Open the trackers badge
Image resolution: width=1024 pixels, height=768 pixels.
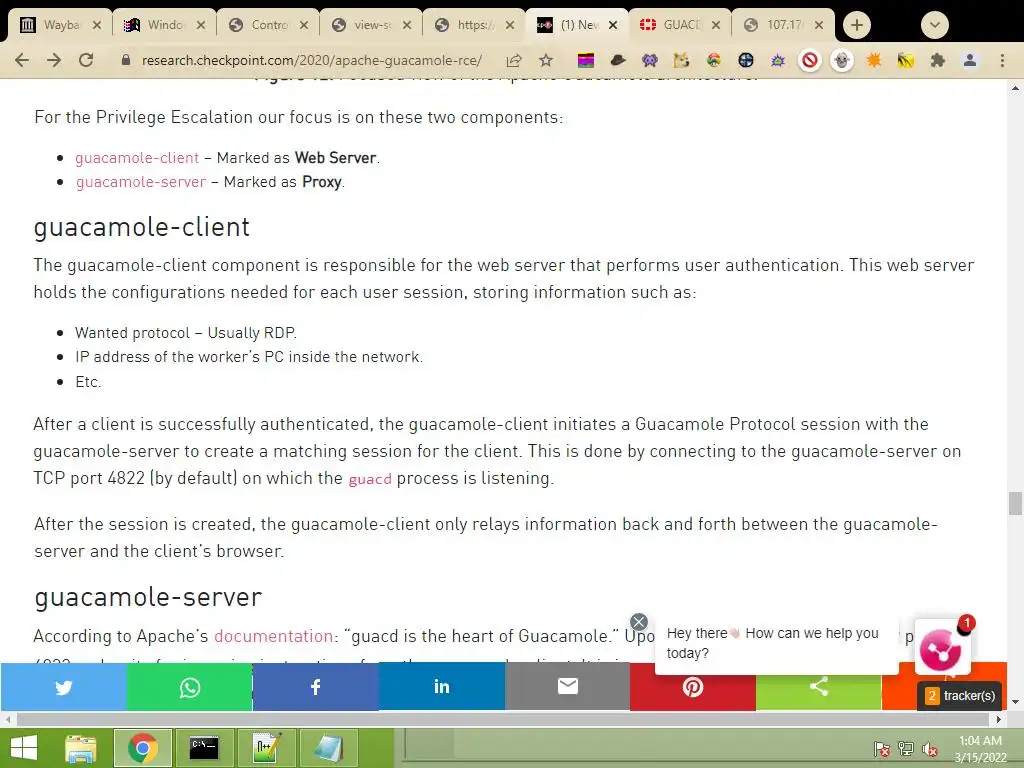click(x=960, y=696)
